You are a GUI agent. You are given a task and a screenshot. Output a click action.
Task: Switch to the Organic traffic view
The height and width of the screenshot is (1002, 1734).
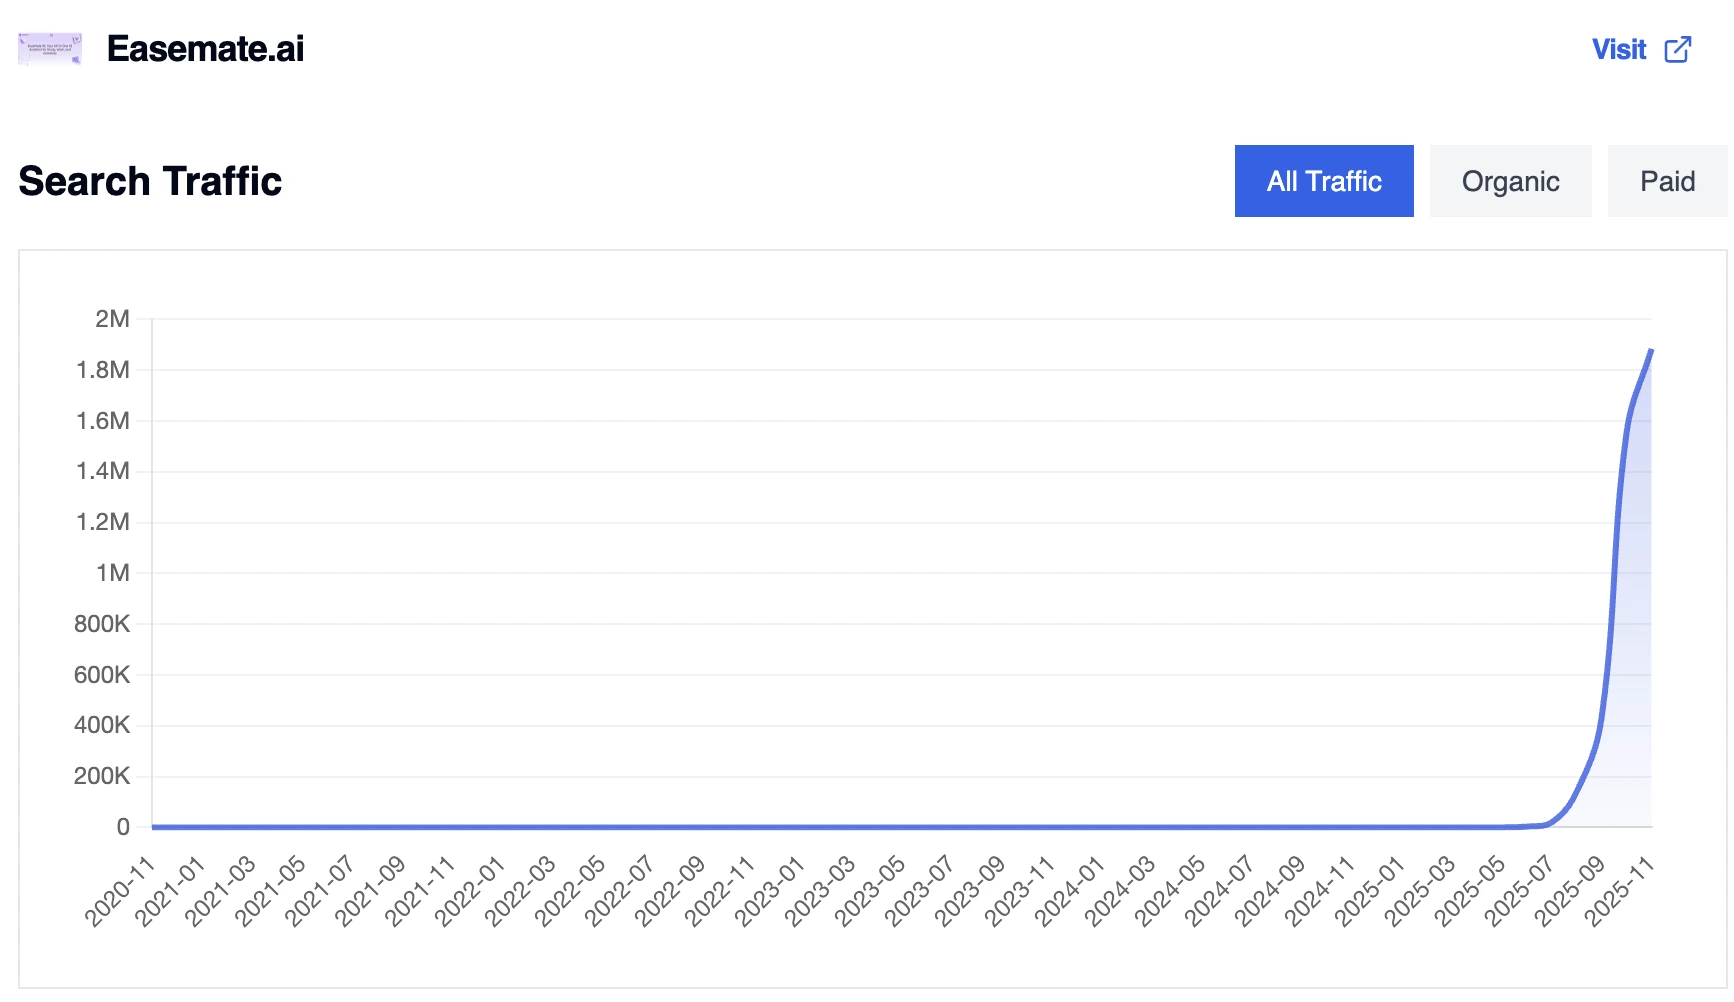point(1510,181)
